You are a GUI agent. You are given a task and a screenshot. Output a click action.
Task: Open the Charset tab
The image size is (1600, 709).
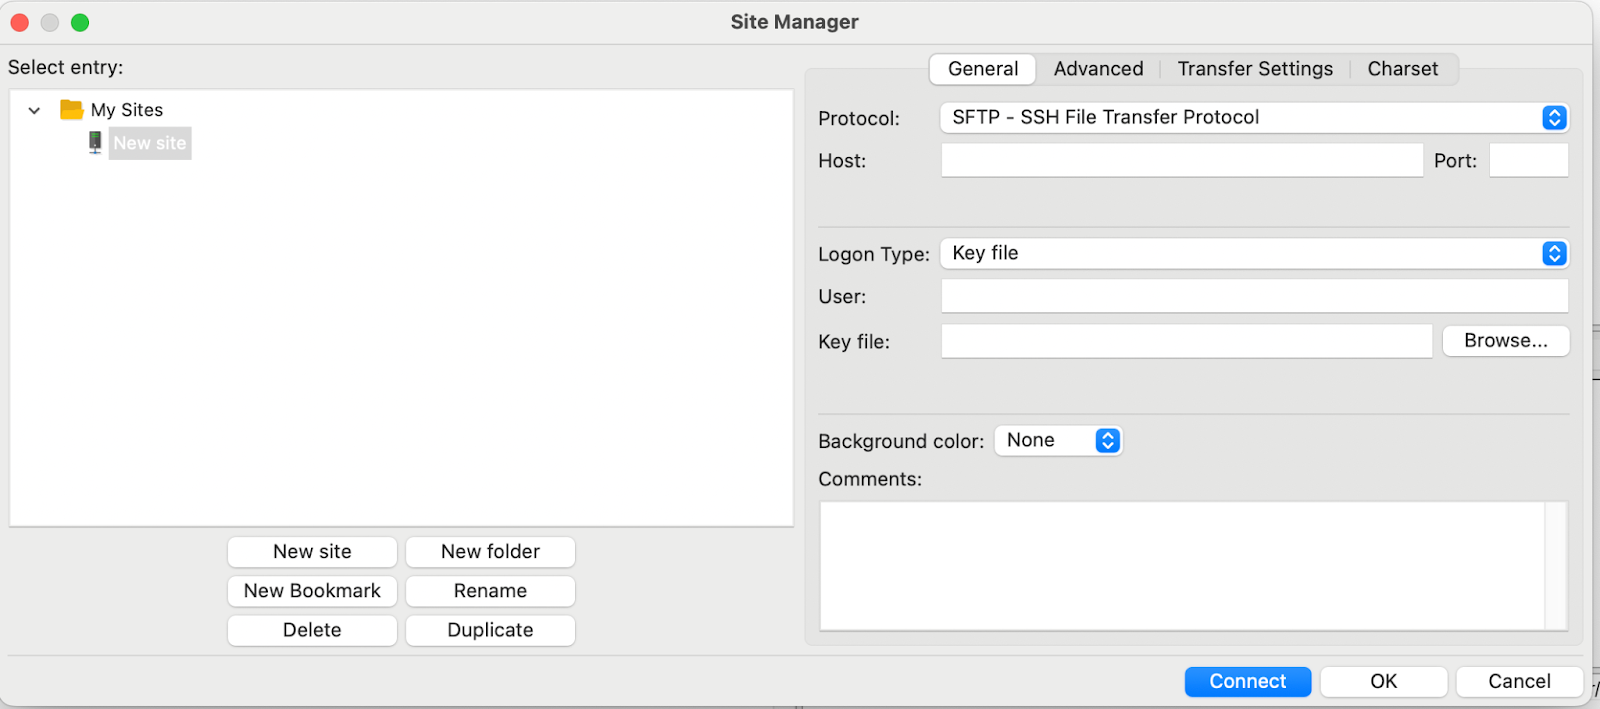click(x=1403, y=69)
